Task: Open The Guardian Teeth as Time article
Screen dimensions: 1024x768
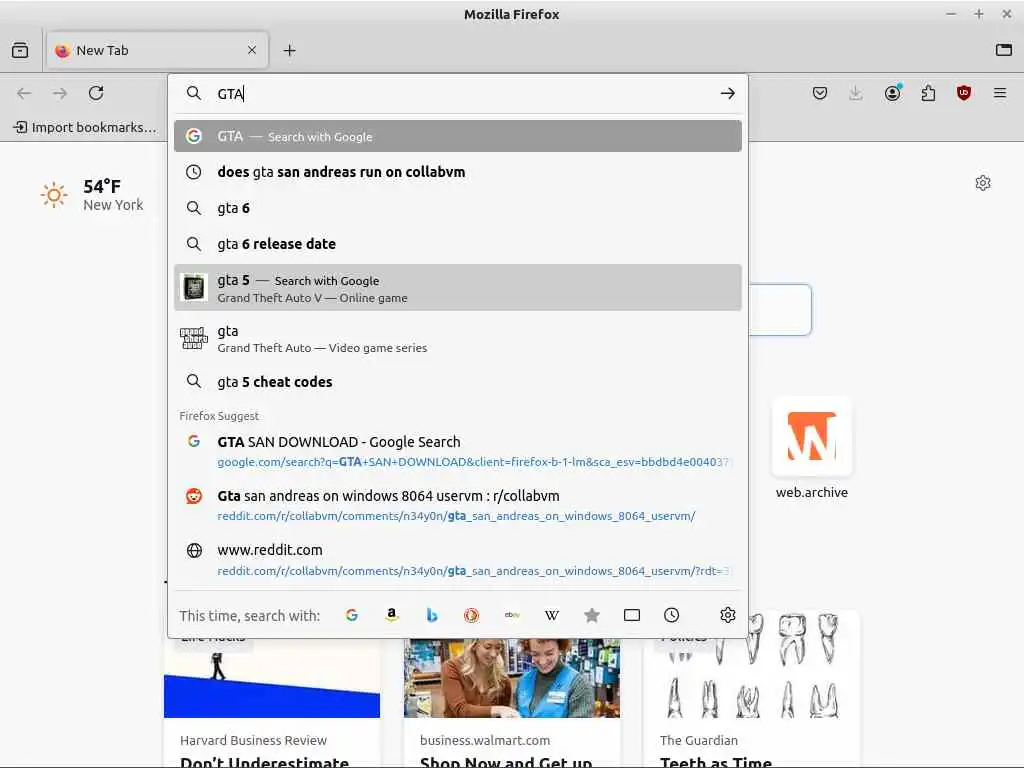Action: (751, 690)
